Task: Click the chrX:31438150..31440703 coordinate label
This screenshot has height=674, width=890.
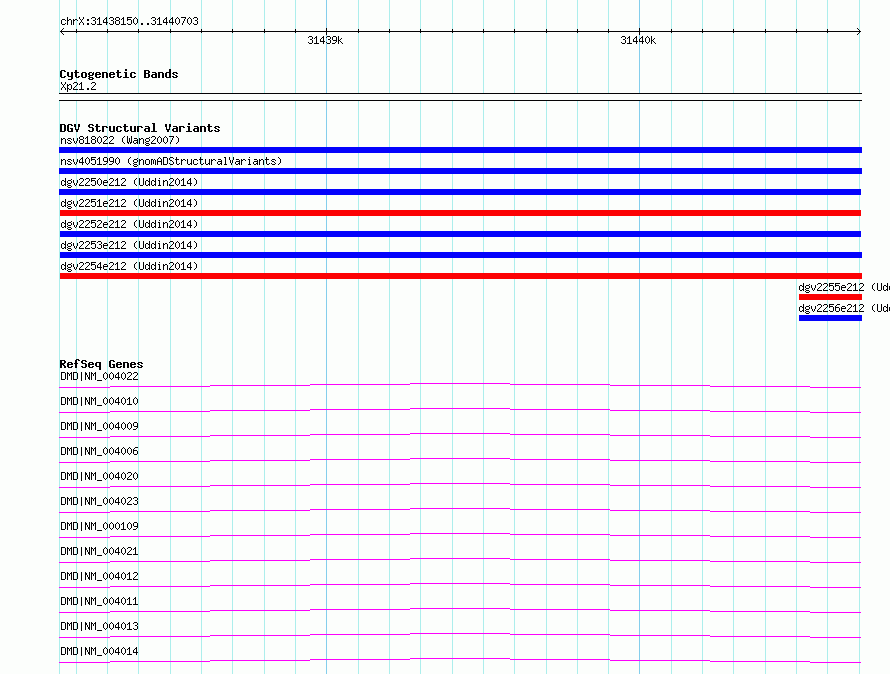Action: point(129,22)
